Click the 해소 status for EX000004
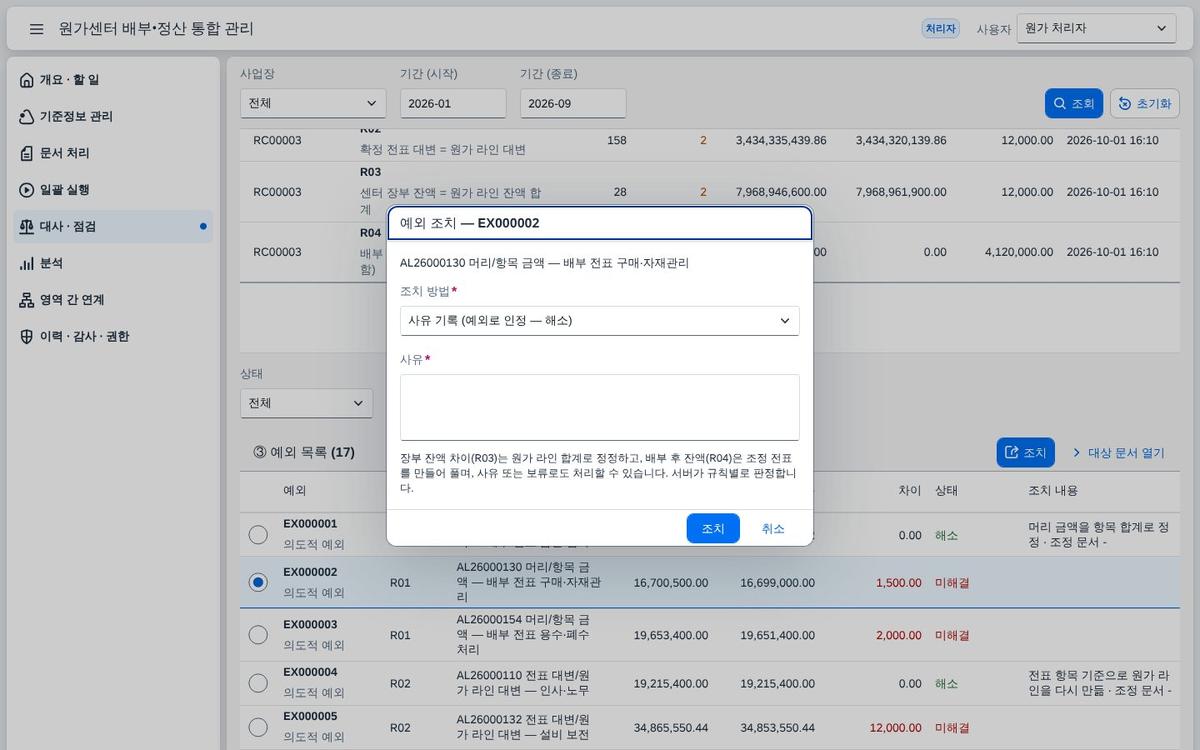The image size is (1200, 750). (946, 683)
